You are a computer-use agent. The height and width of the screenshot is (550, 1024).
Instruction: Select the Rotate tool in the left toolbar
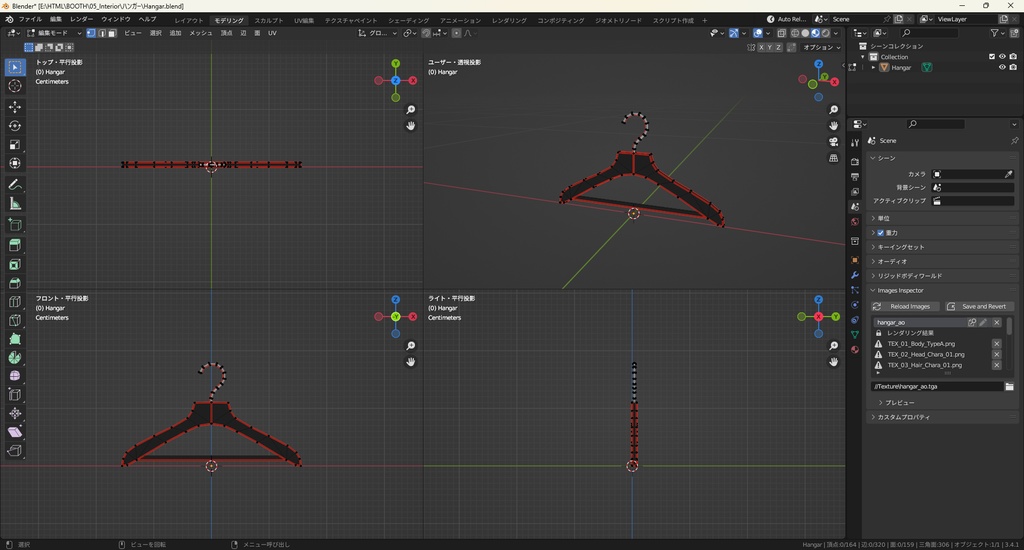15,125
